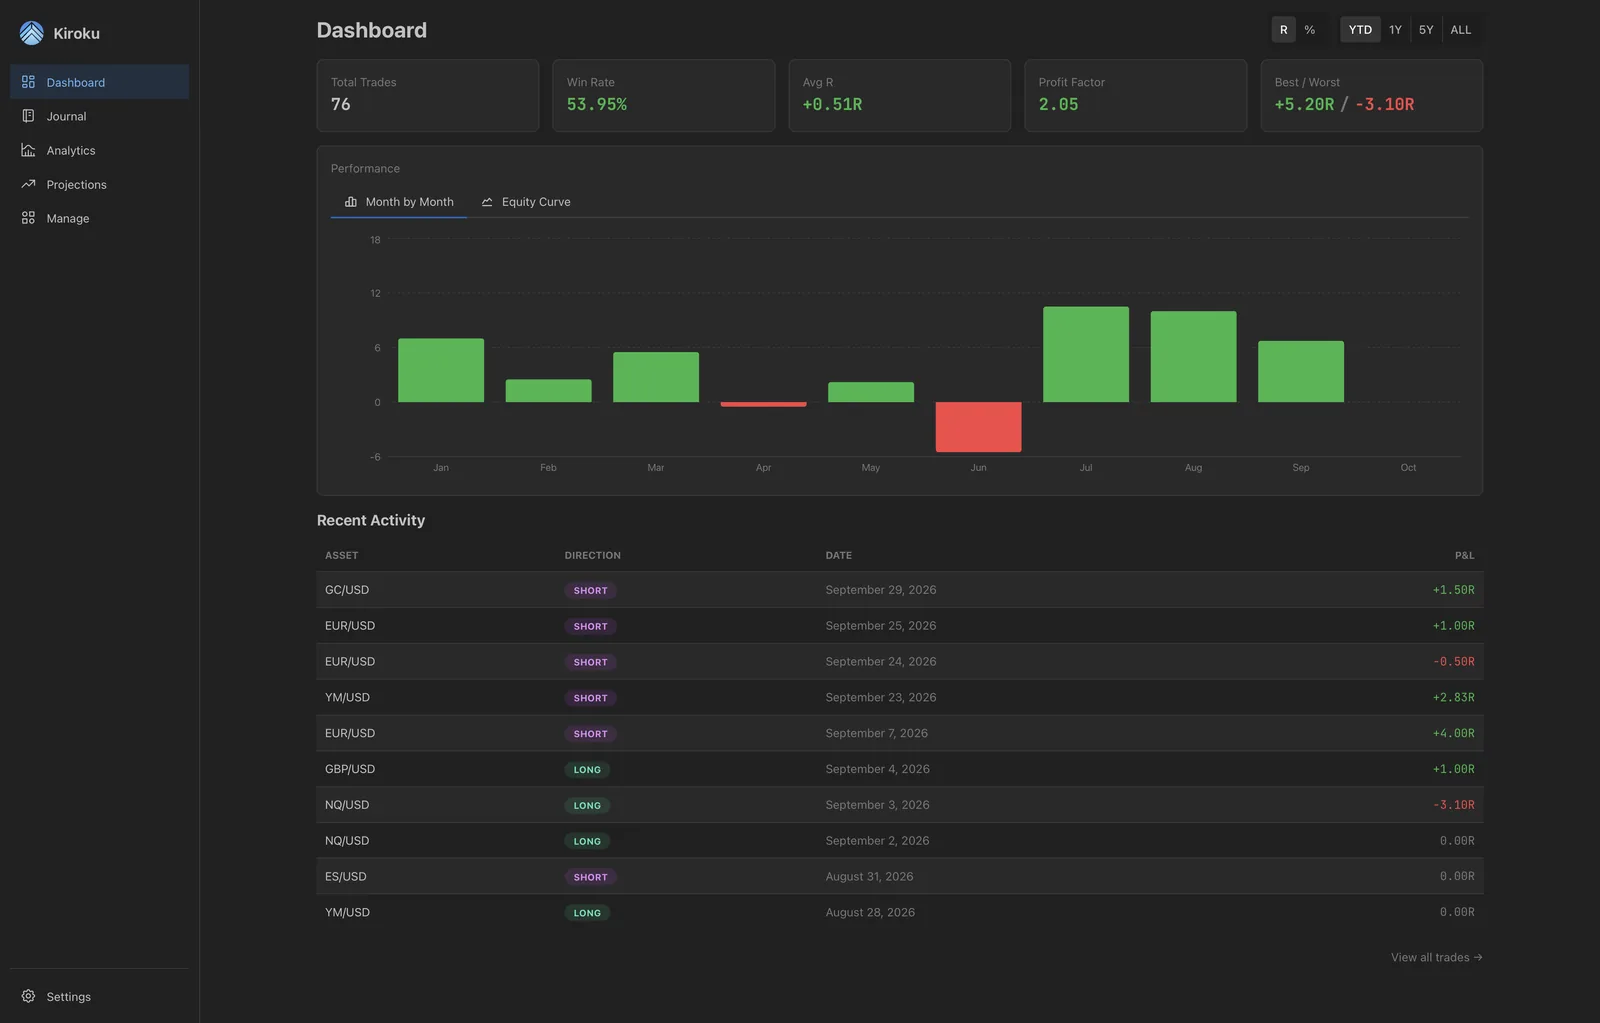Click the Kiroku logo icon

click(x=31, y=33)
